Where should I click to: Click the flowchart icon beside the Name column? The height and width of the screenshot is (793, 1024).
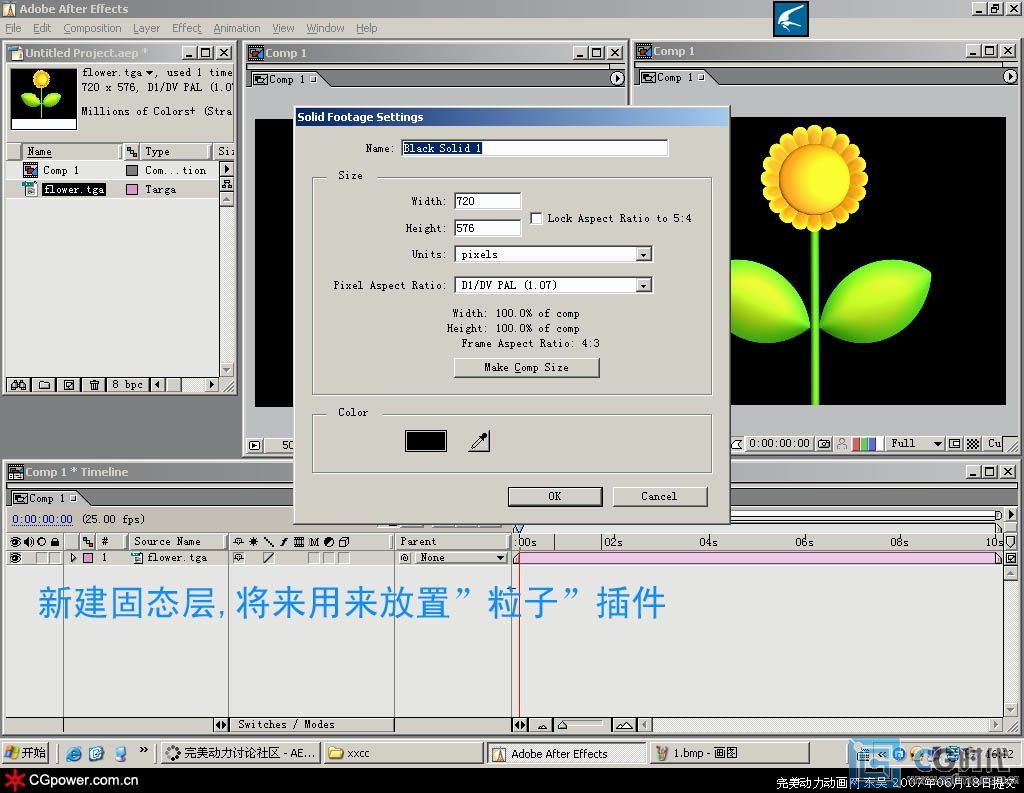(131, 152)
